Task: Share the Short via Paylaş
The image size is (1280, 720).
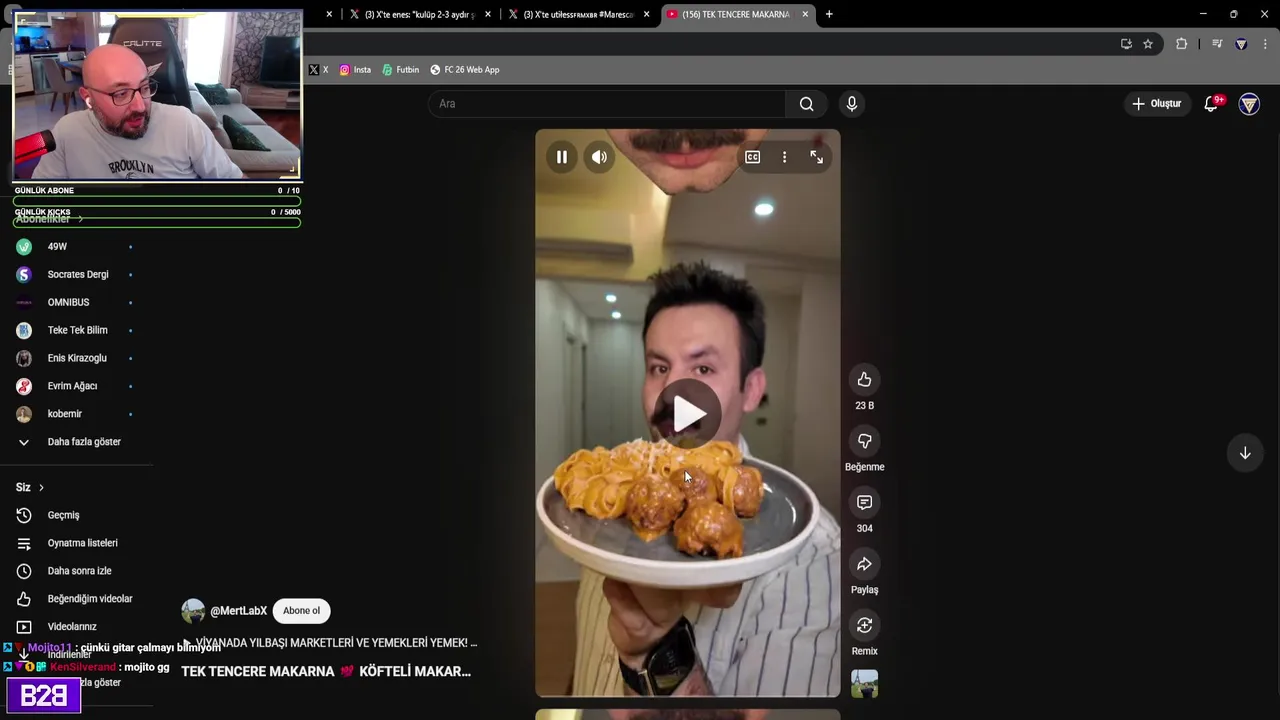Action: tap(864, 564)
